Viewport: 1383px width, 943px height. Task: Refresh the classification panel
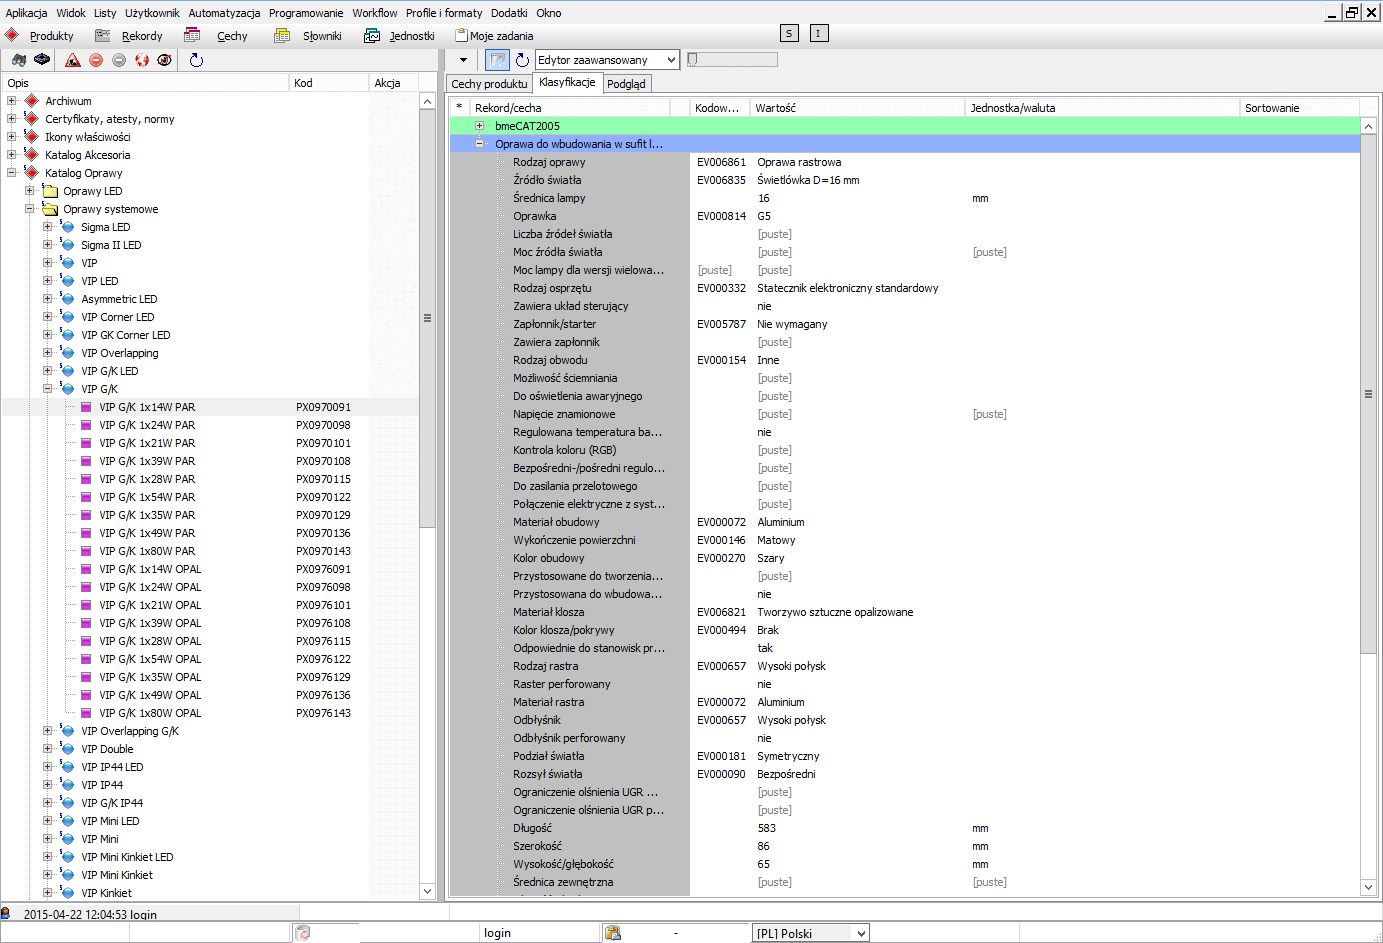522,60
